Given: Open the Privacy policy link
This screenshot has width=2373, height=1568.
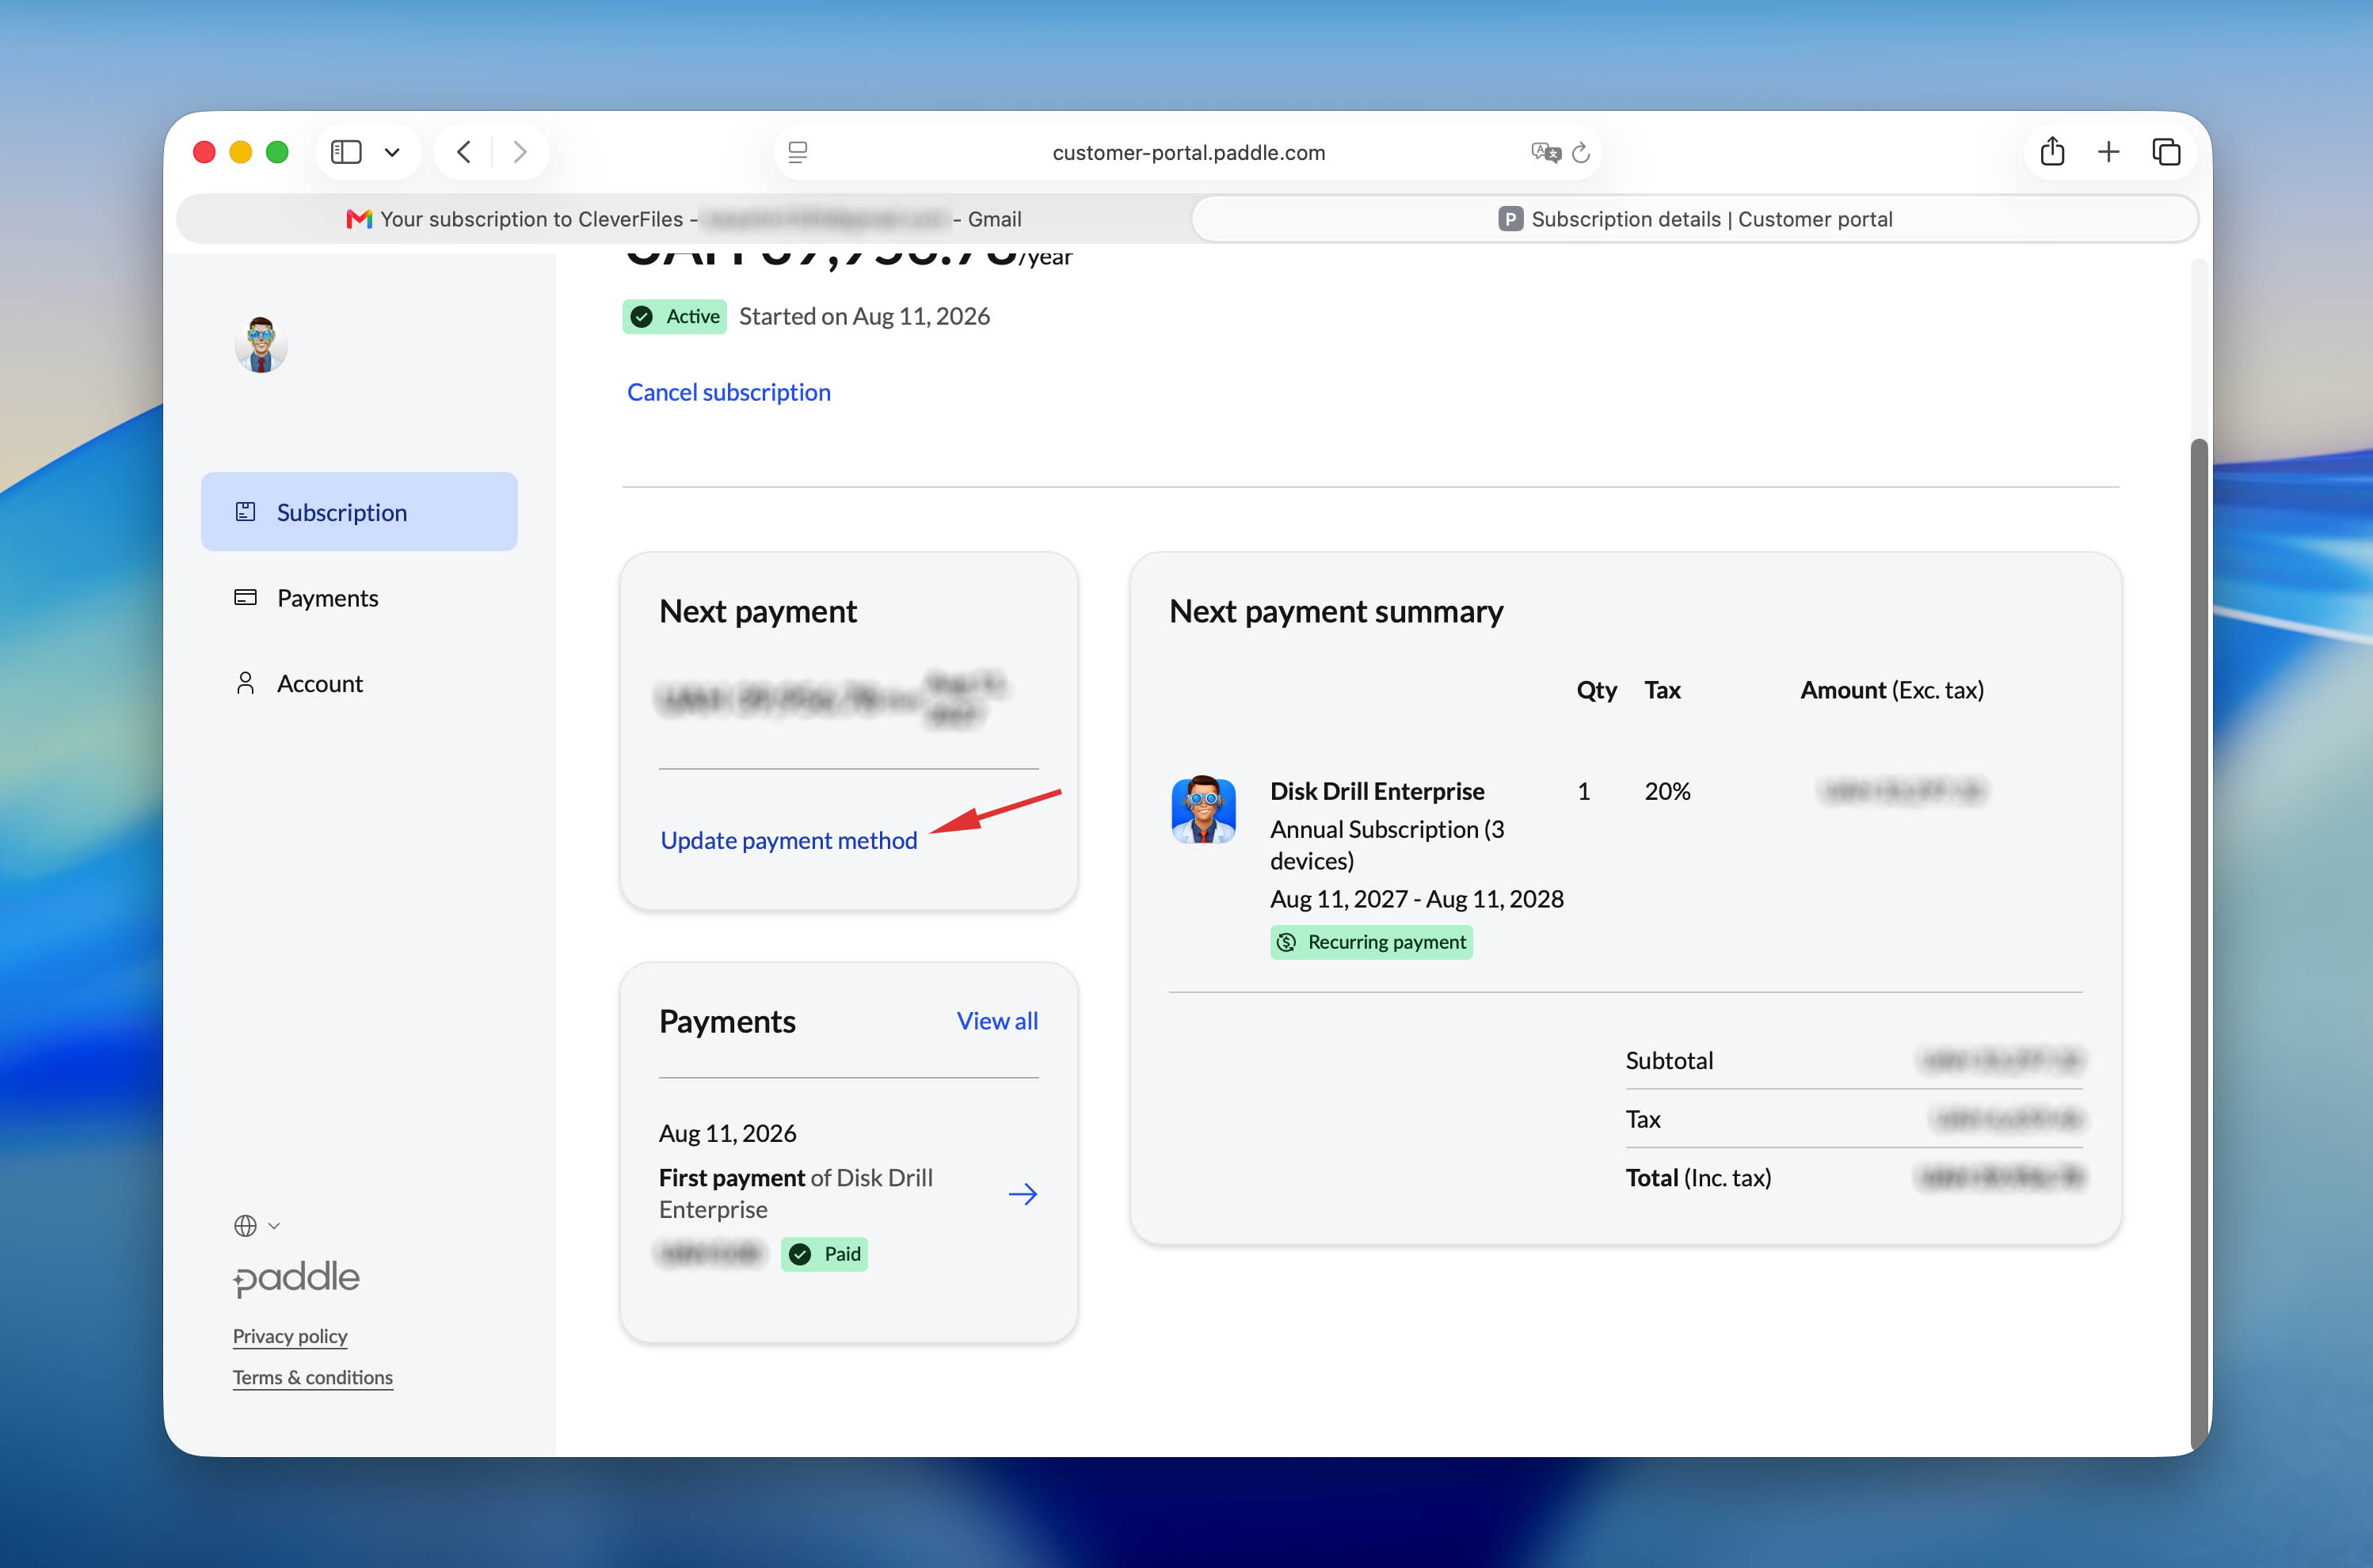Looking at the screenshot, I should pyautogui.click(x=290, y=1336).
